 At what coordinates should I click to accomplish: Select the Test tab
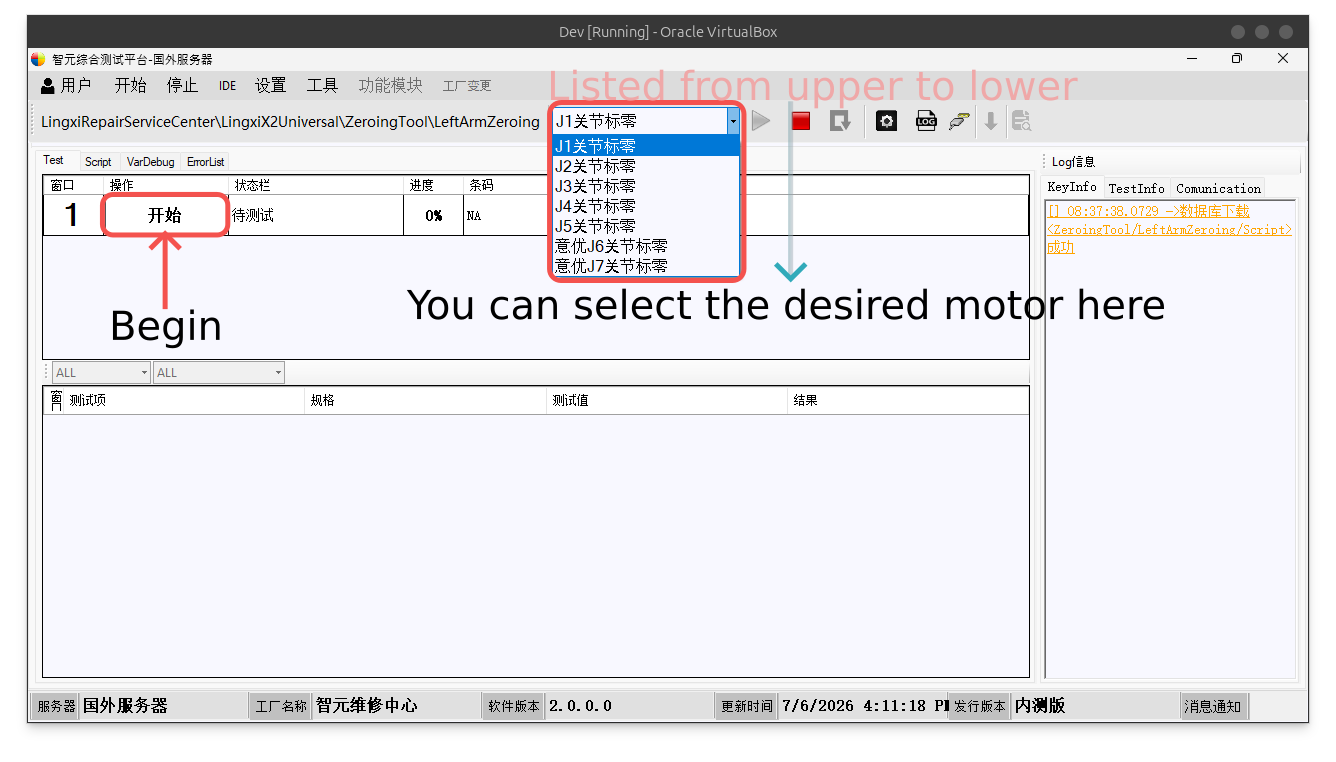pos(54,160)
